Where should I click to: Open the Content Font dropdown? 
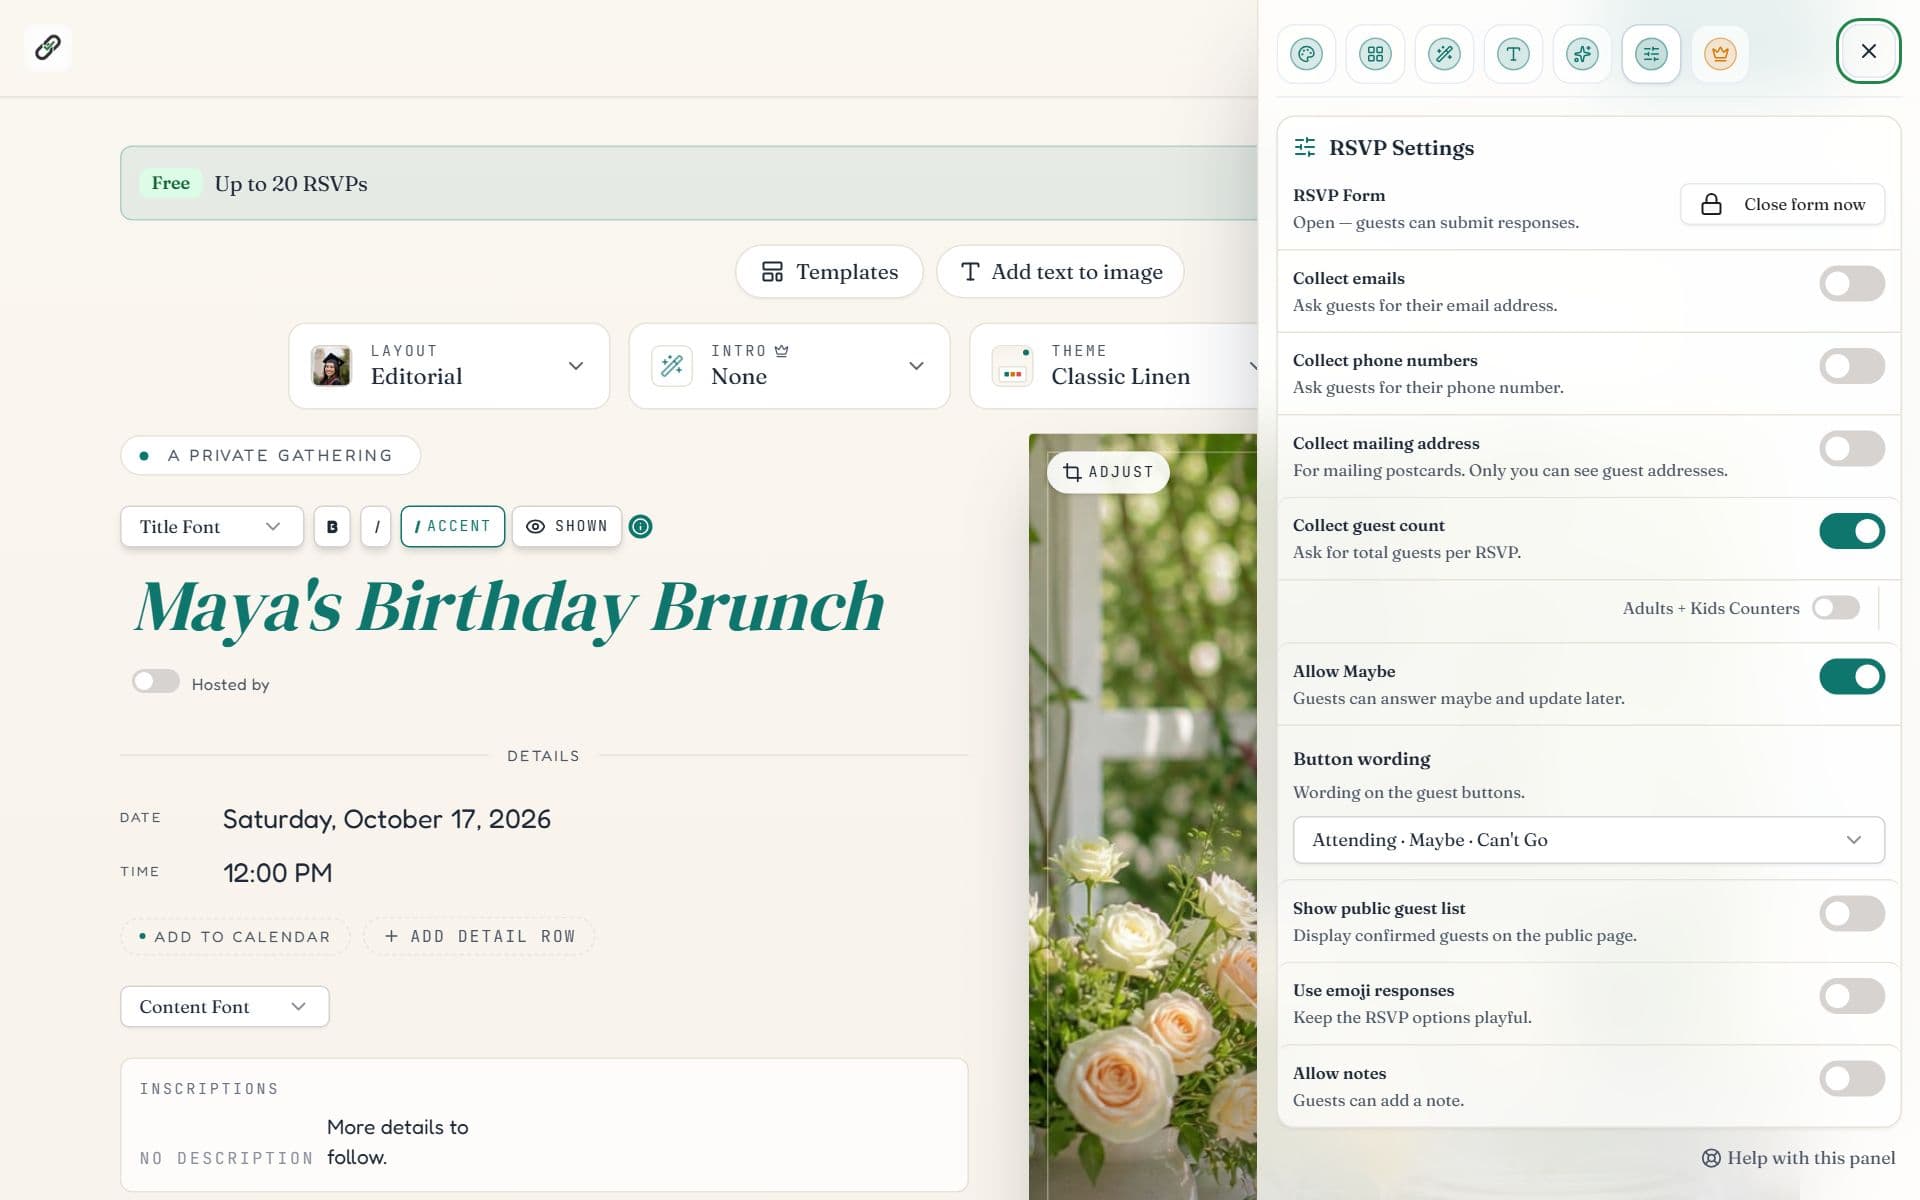point(225,1006)
